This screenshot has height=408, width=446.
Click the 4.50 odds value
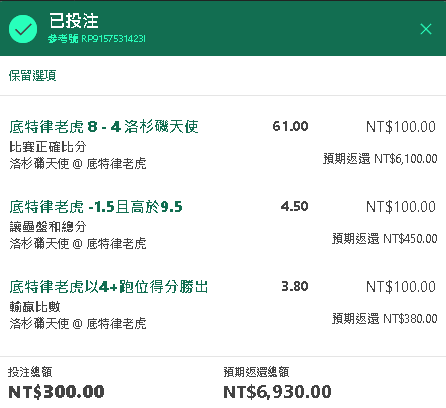(x=294, y=206)
